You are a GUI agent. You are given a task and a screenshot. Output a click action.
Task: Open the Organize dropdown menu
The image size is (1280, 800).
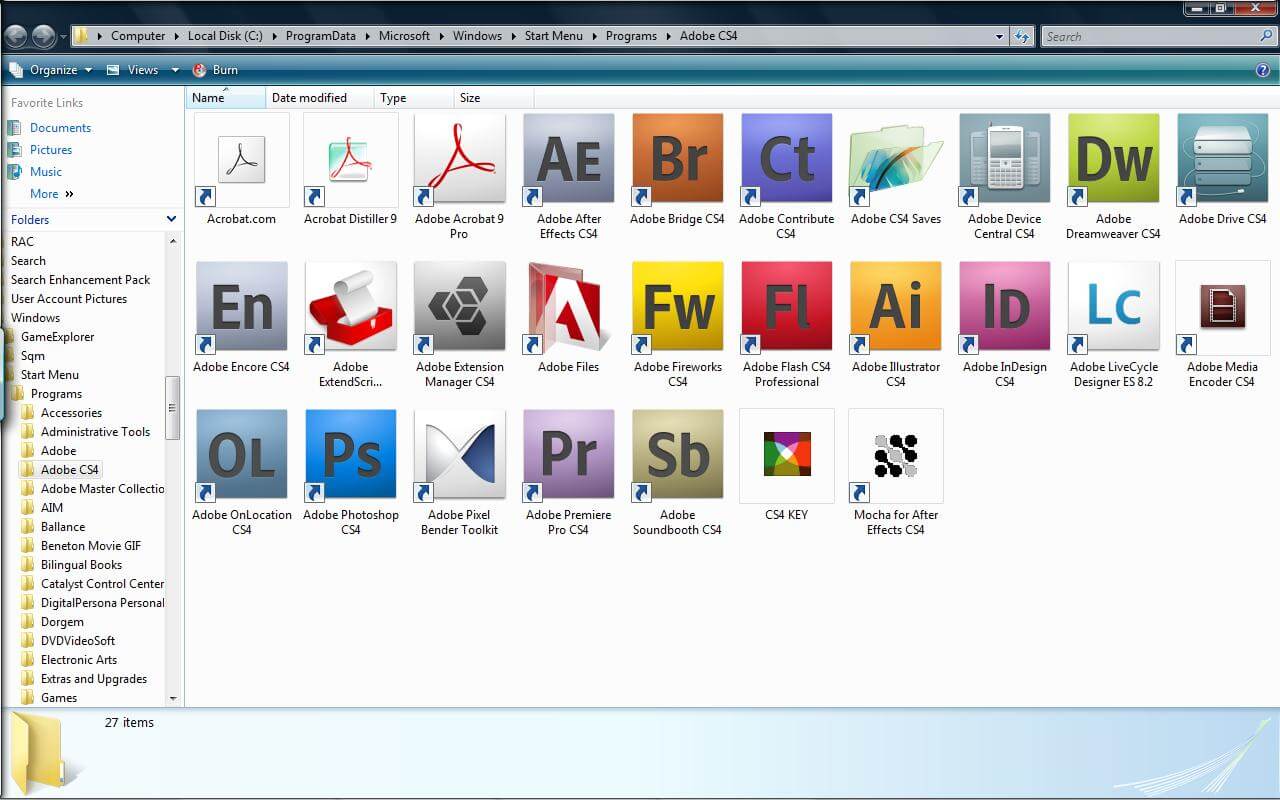pos(50,70)
